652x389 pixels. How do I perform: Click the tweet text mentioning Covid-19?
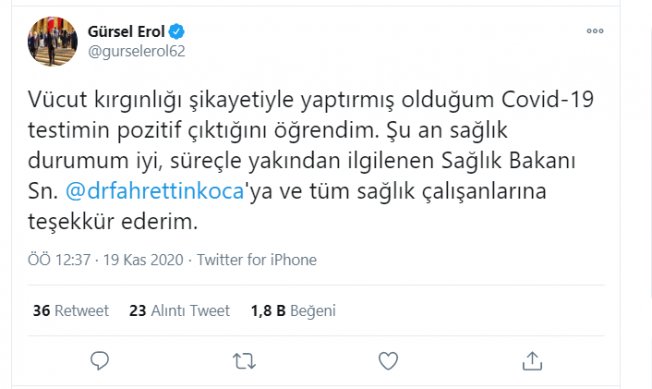311,160
